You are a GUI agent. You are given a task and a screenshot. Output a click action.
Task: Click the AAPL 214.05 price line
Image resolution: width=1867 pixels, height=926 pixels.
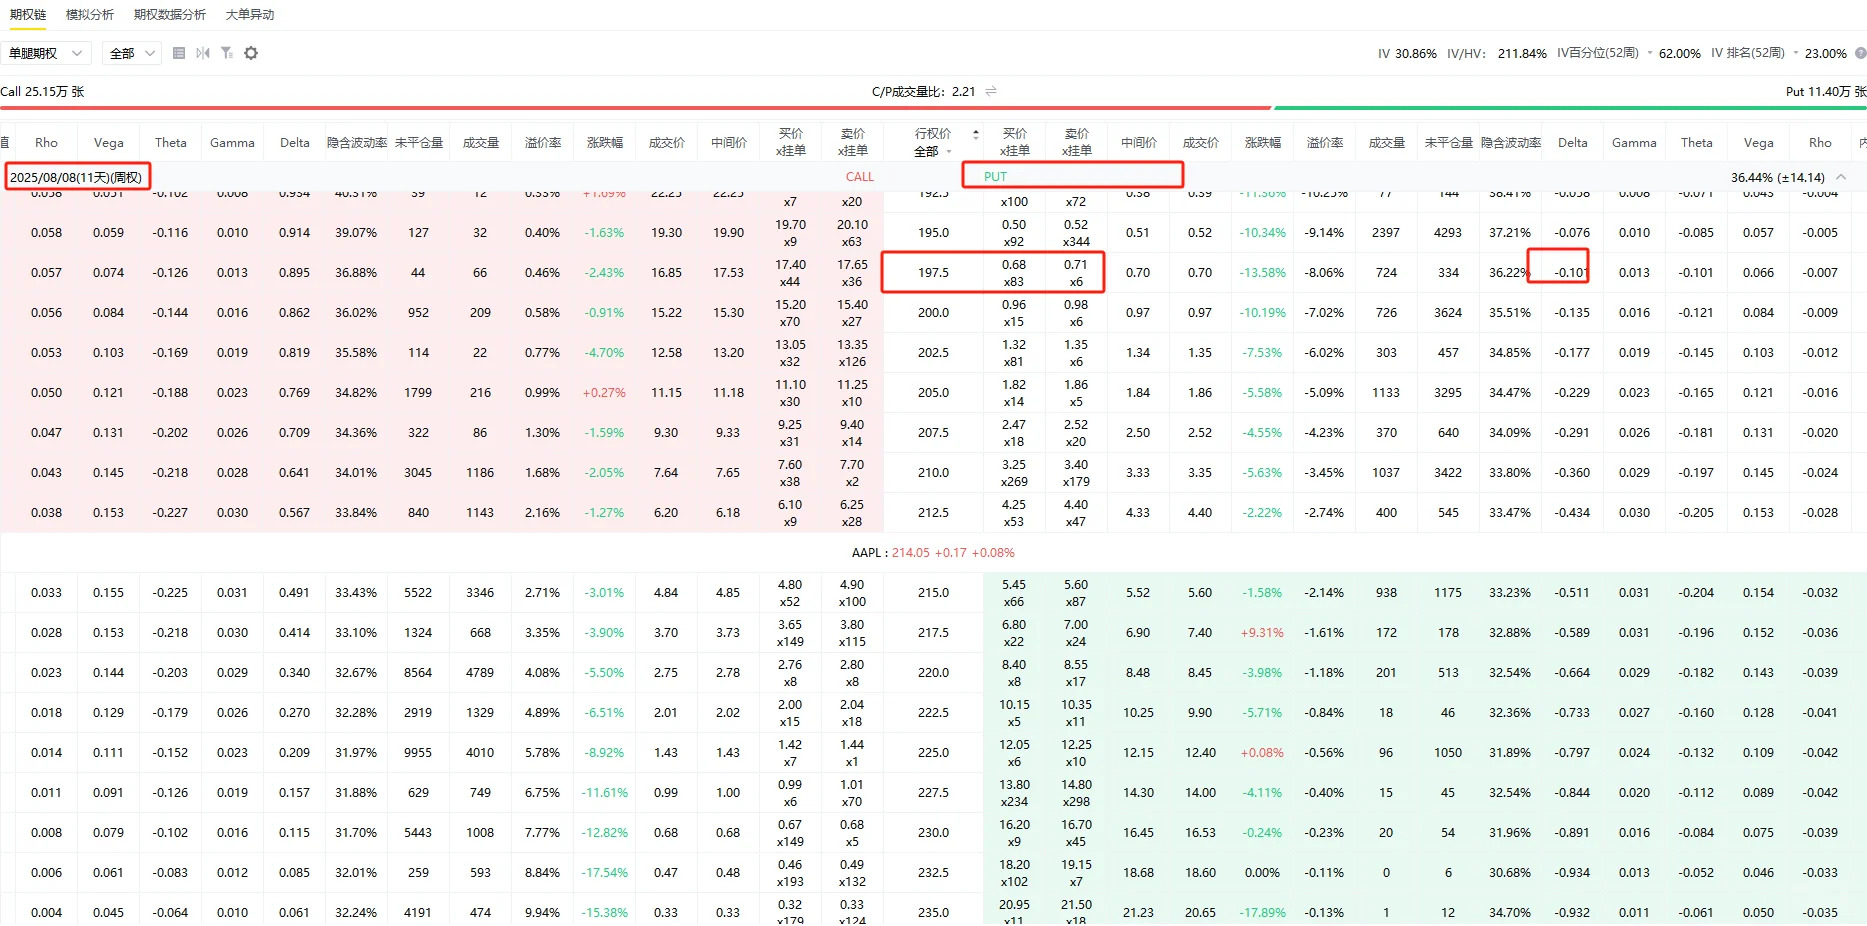coord(933,553)
